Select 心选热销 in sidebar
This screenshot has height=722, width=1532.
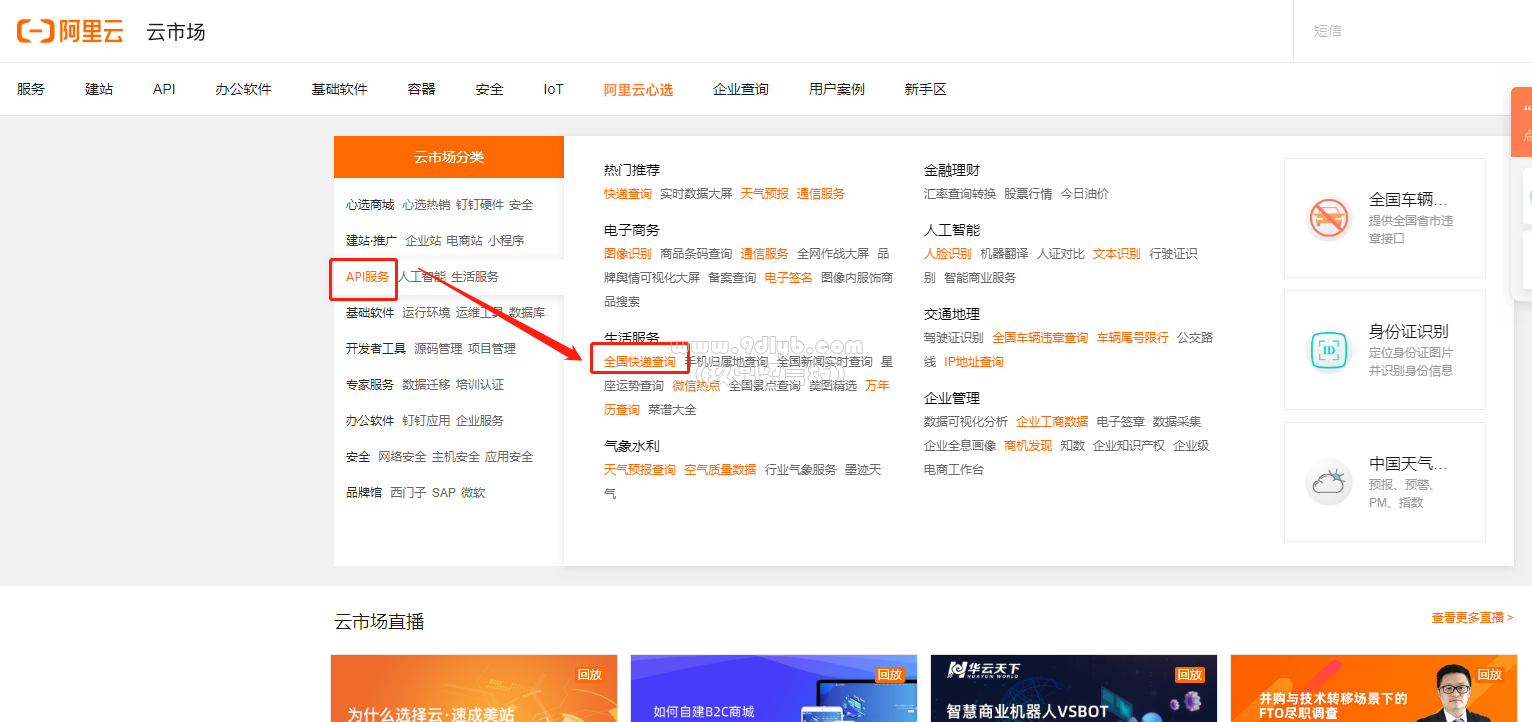tap(426, 205)
